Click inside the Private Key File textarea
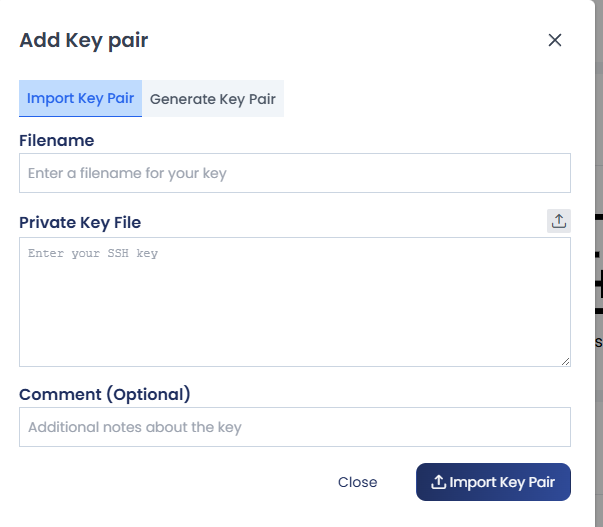The width and height of the screenshot is (603, 527). (295, 302)
